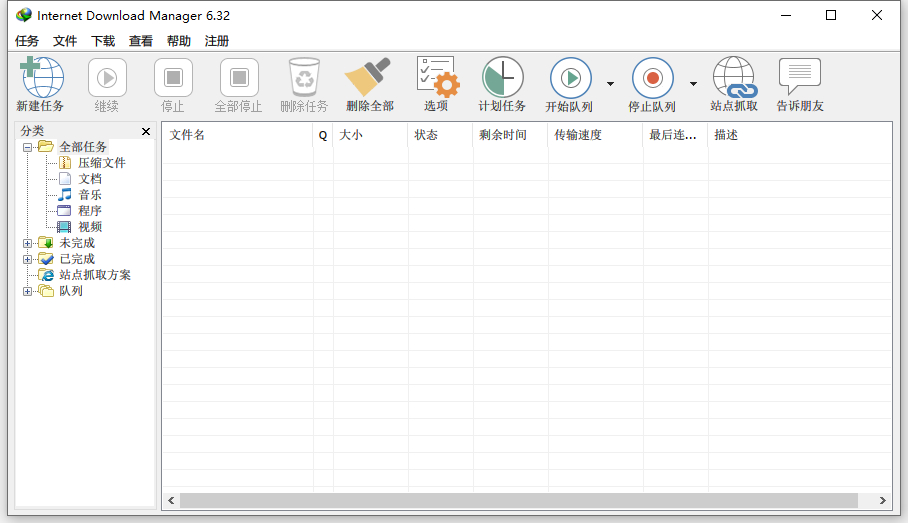Select the 压缩文件 category
The width and height of the screenshot is (908, 523).
point(102,163)
